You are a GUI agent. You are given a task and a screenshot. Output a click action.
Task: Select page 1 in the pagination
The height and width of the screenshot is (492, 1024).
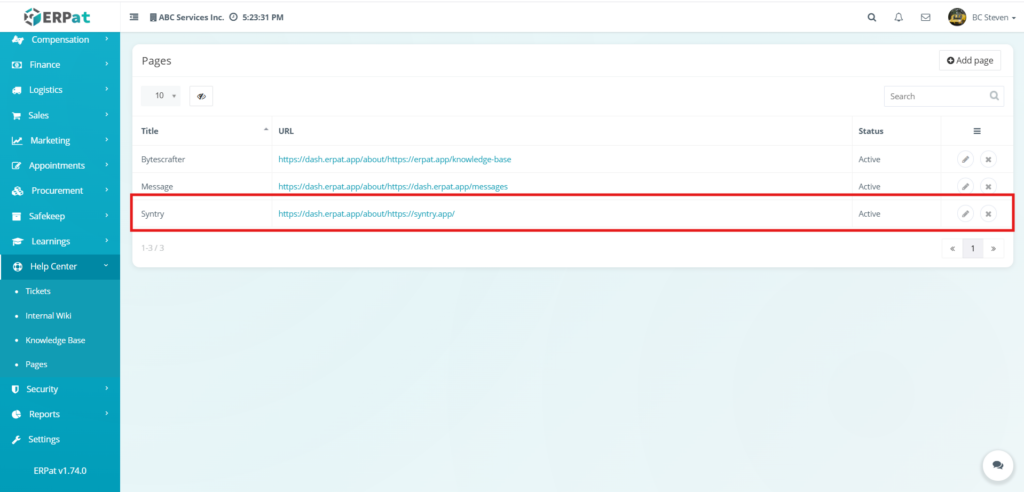tap(973, 248)
